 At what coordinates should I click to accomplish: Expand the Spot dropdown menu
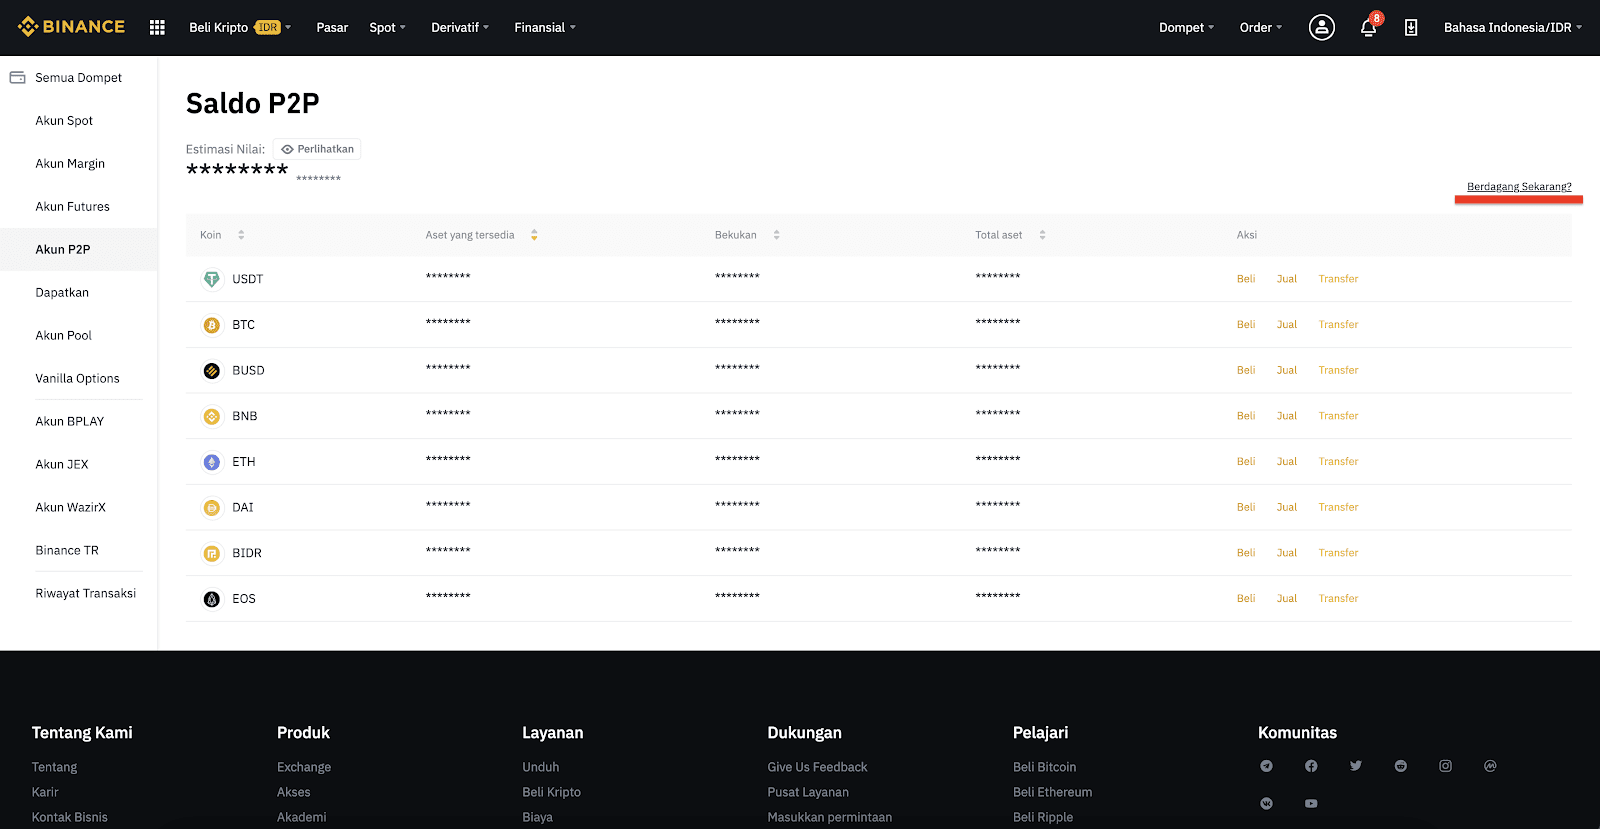point(388,27)
